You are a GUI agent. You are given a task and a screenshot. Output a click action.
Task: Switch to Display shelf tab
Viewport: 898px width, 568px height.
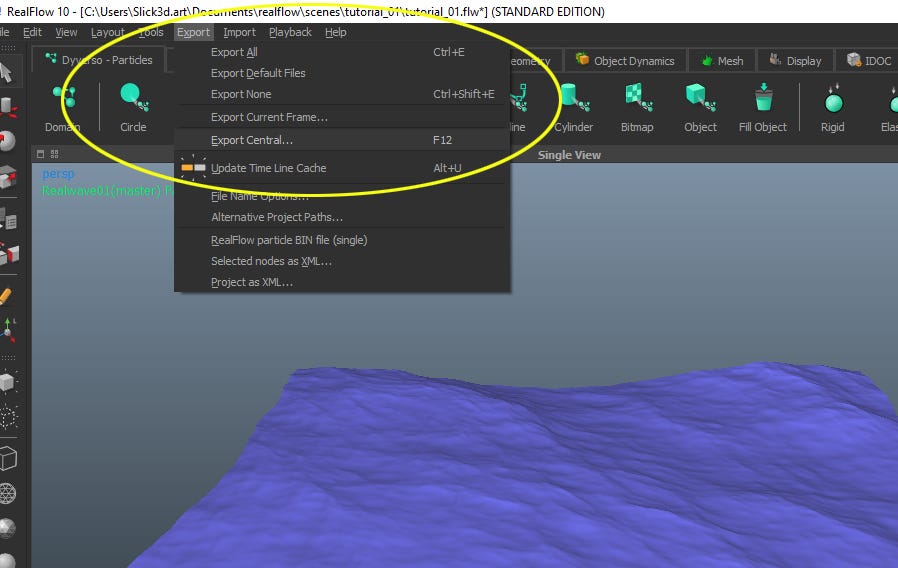795,61
